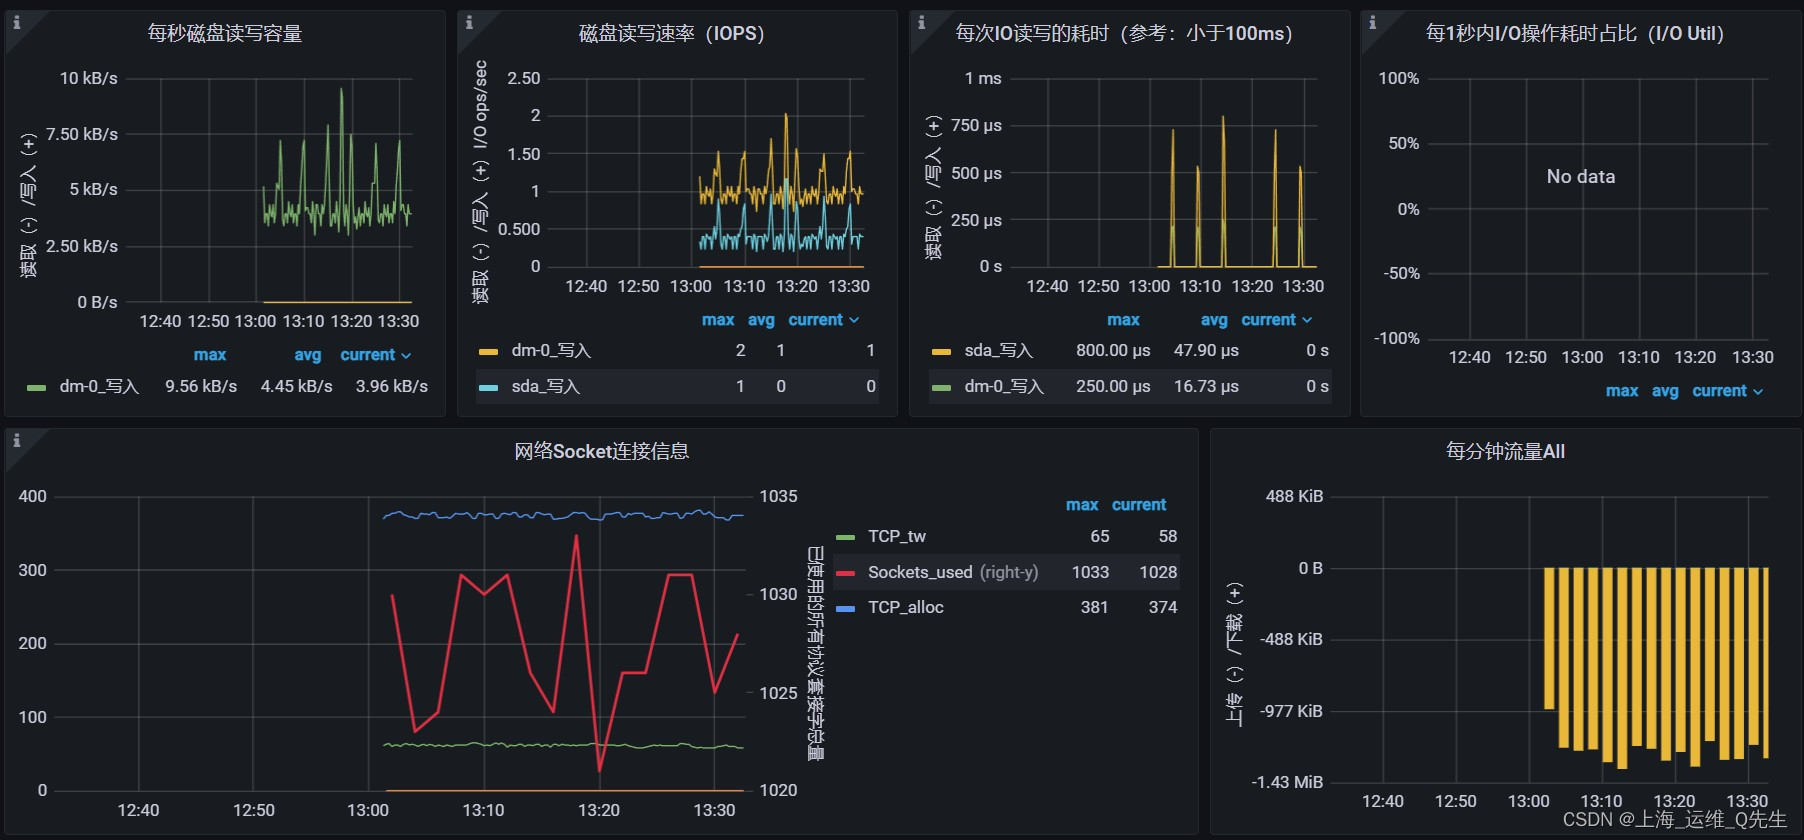Viewport: 1804px width, 840px height.
Task: Open info icon on 每秒磁盘读写容量 panel
Action: 16,22
